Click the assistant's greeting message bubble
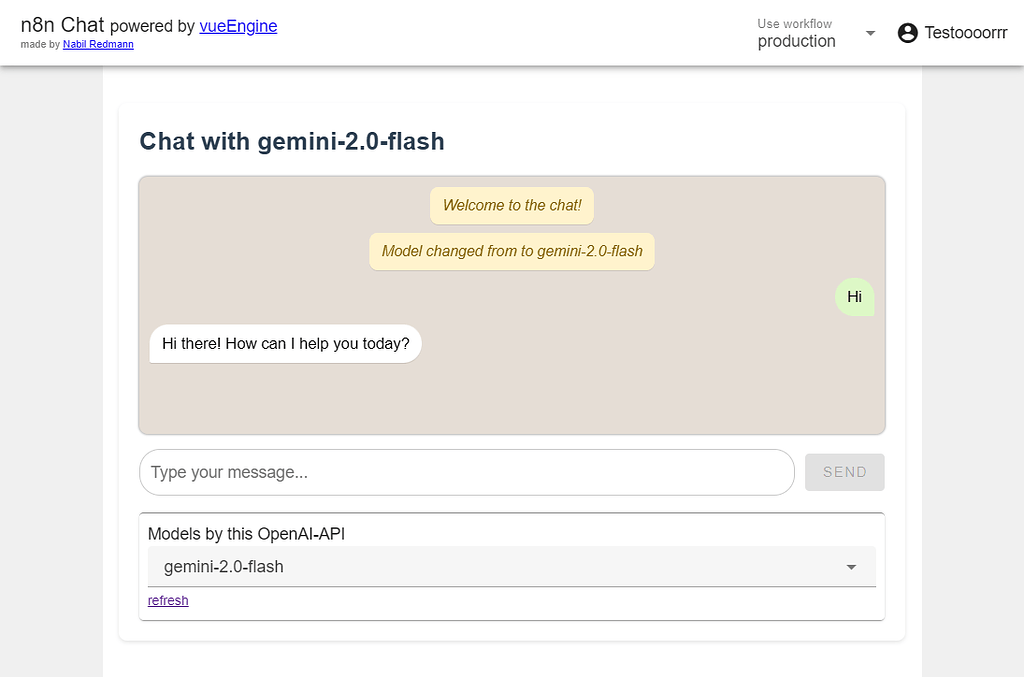The image size is (1024, 677). 284,343
